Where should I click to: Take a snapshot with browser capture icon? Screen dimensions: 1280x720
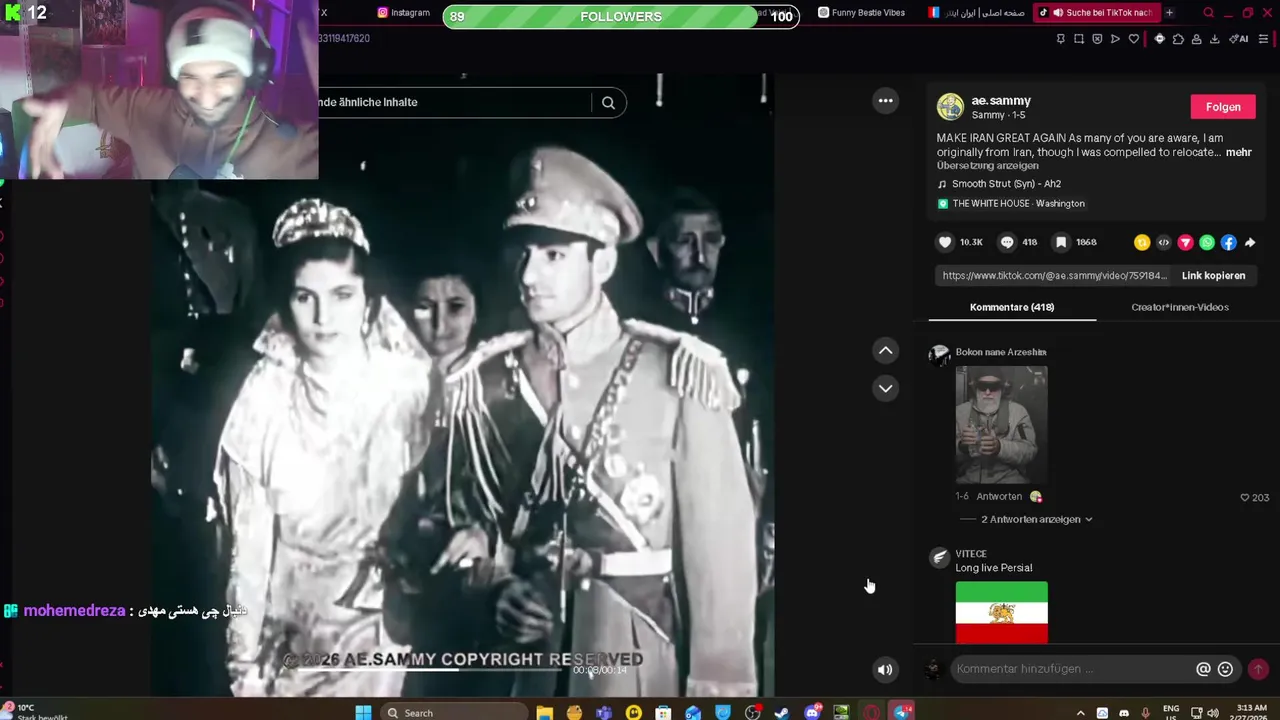[x=1079, y=39]
